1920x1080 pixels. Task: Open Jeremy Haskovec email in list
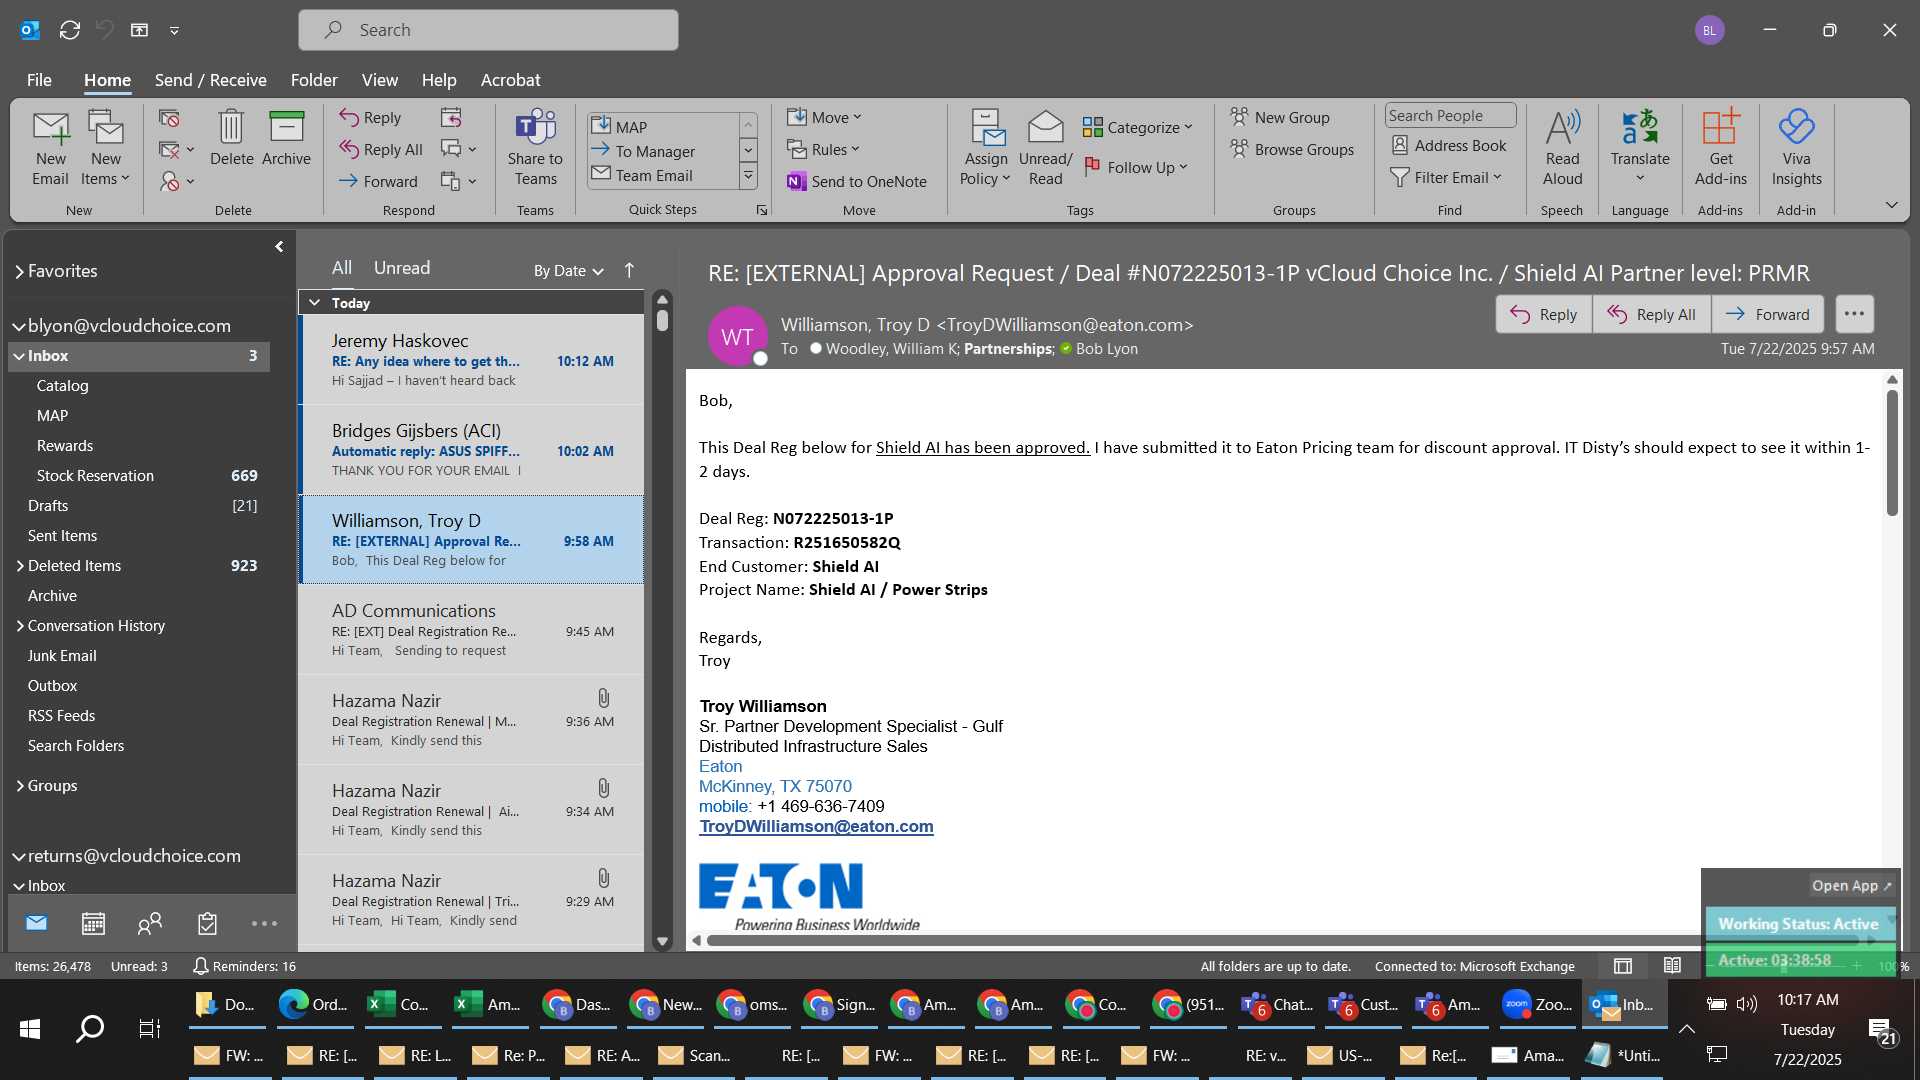click(472, 360)
